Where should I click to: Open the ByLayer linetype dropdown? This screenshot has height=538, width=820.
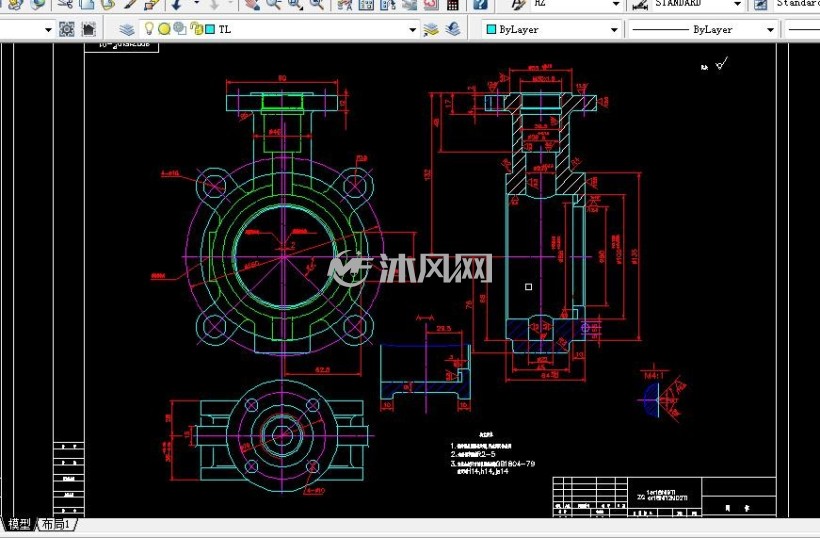tap(770, 30)
